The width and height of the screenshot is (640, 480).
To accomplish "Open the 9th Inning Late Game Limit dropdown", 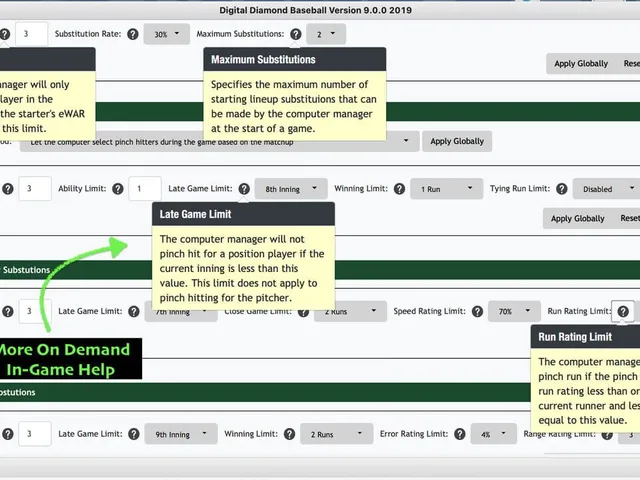I will [181, 434].
